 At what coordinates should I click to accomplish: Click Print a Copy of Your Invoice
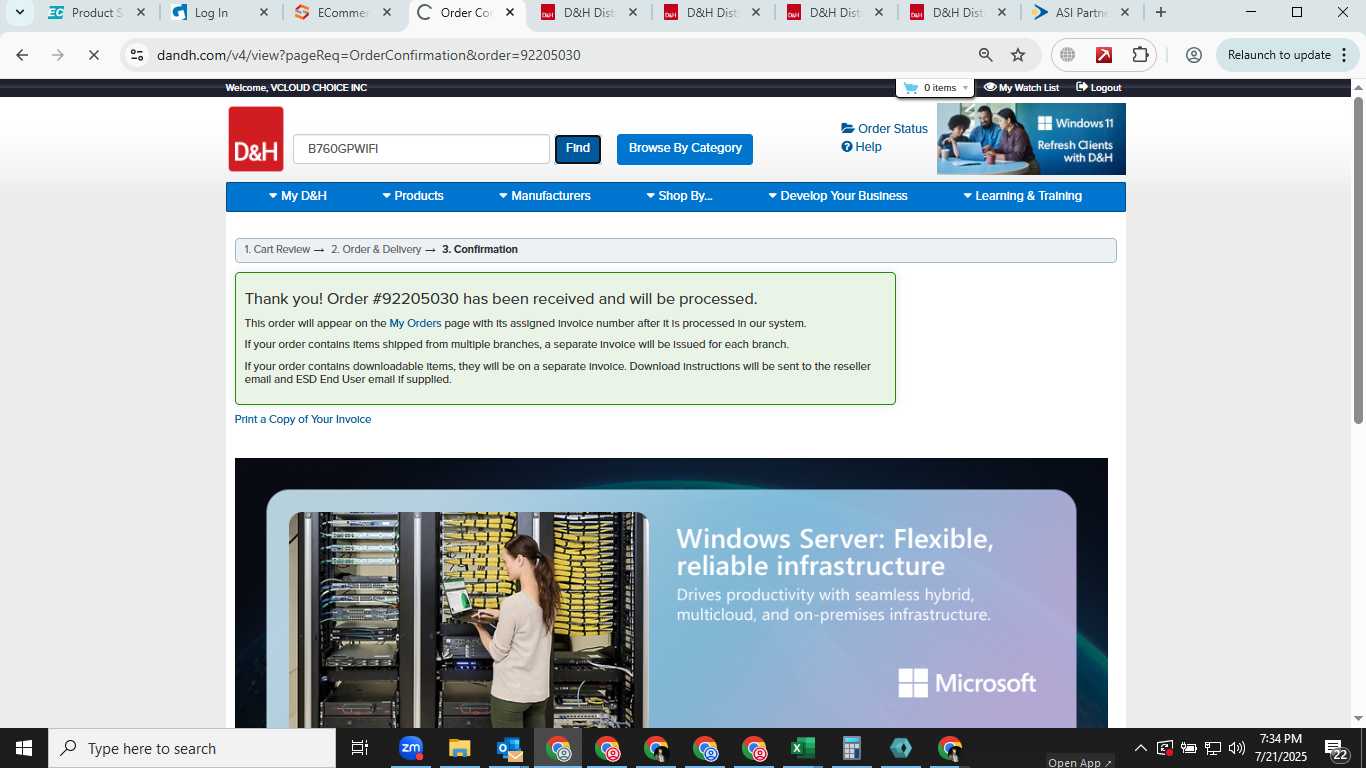(303, 420)
